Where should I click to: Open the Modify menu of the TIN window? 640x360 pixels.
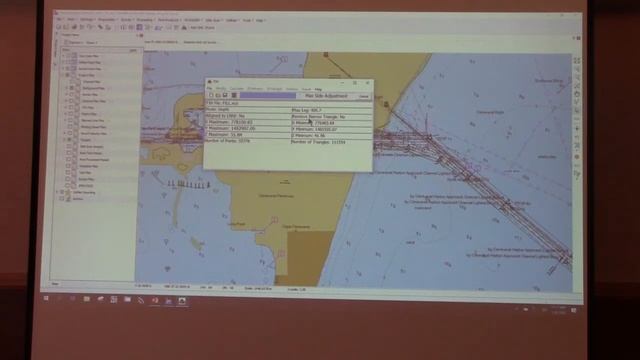[x=221, y=89]
